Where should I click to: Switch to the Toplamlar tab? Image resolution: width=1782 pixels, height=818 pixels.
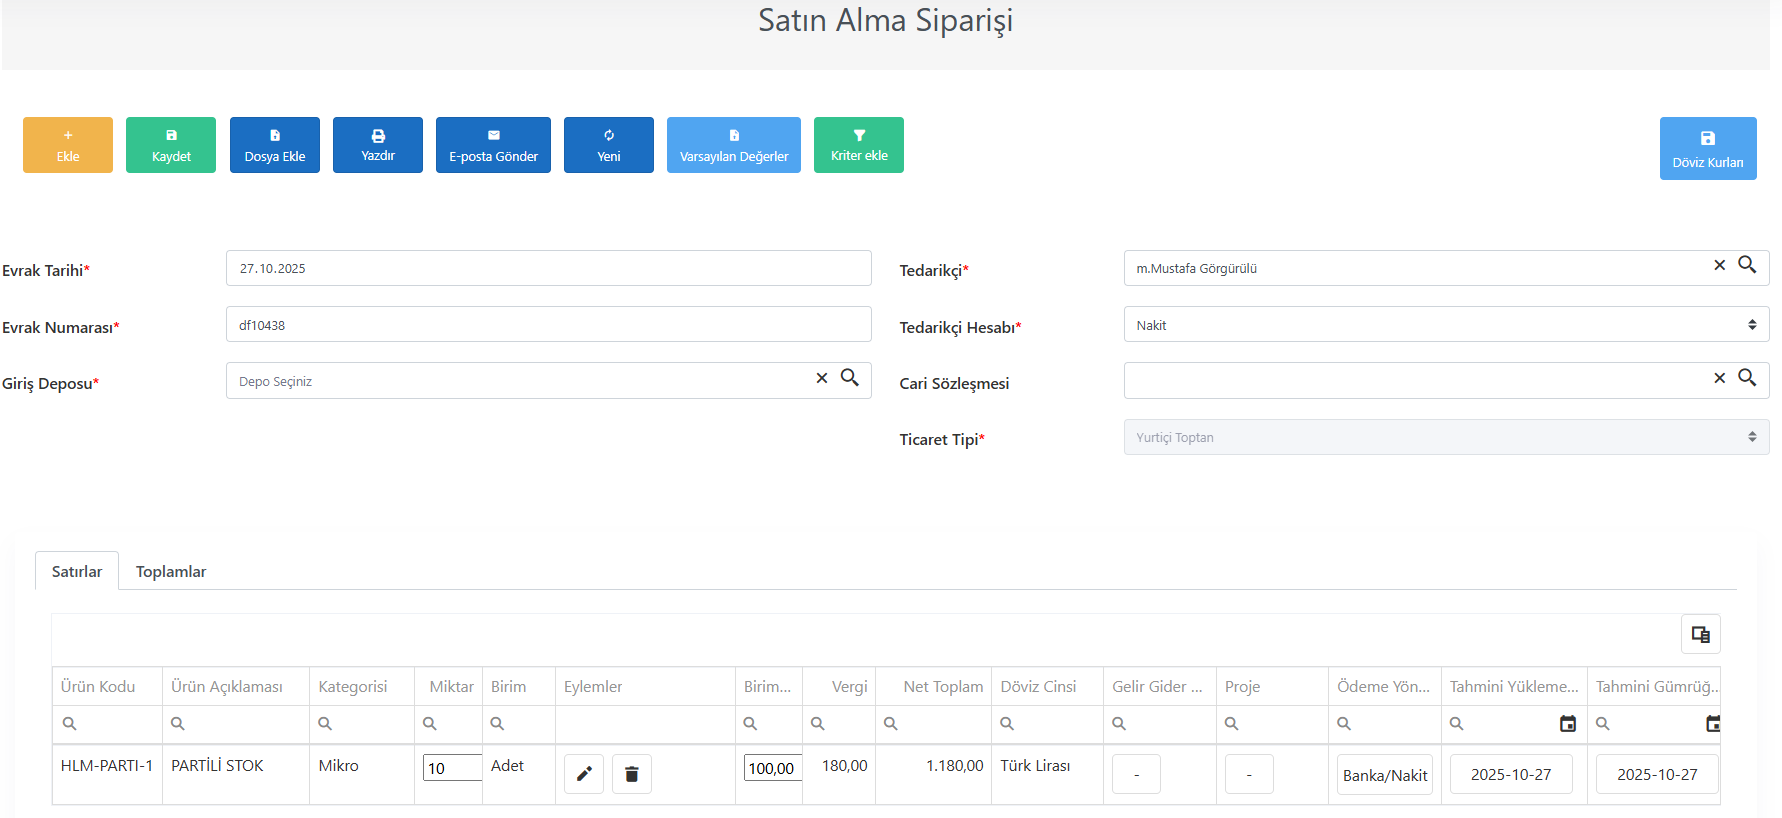tap(171, 572)
